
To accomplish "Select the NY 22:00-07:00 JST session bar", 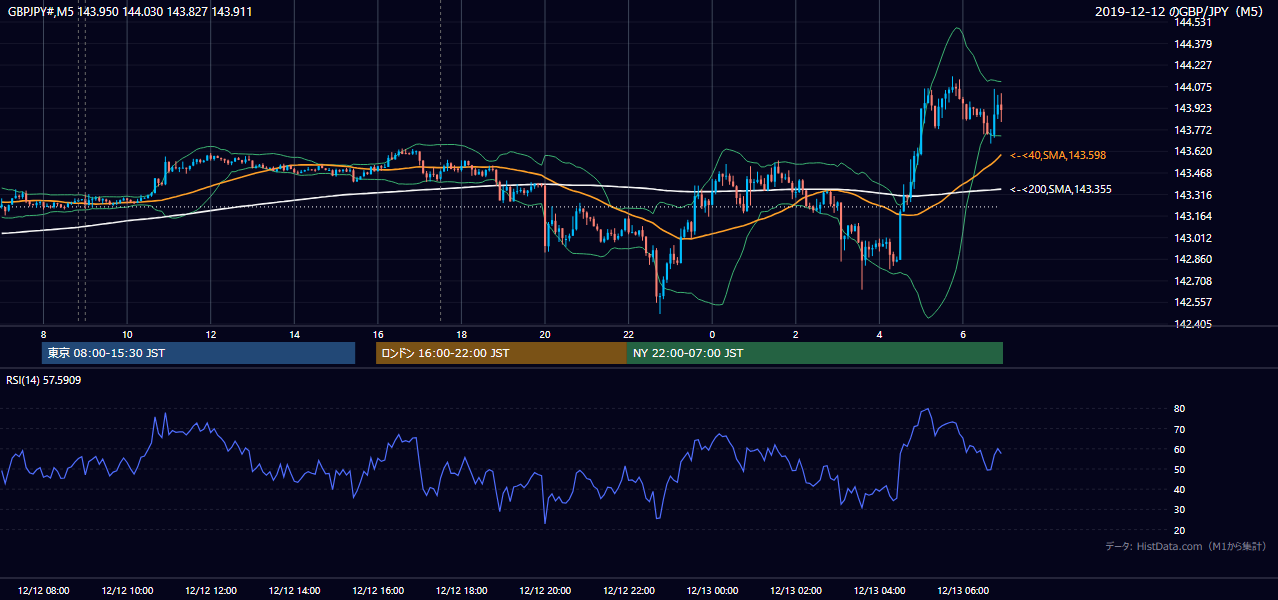I will point(815,353).
